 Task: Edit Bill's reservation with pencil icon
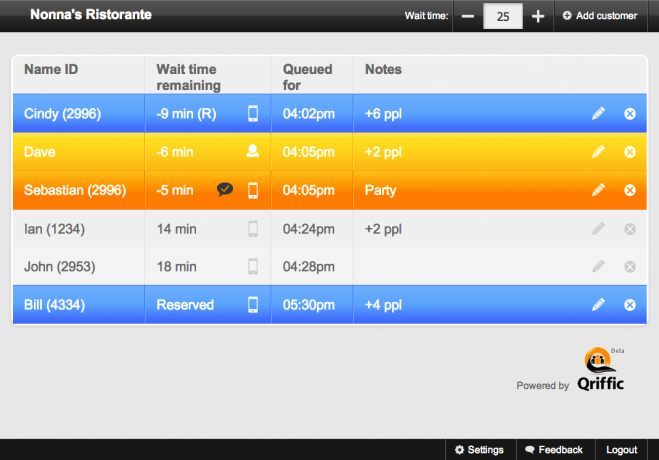tap(598, 305)
